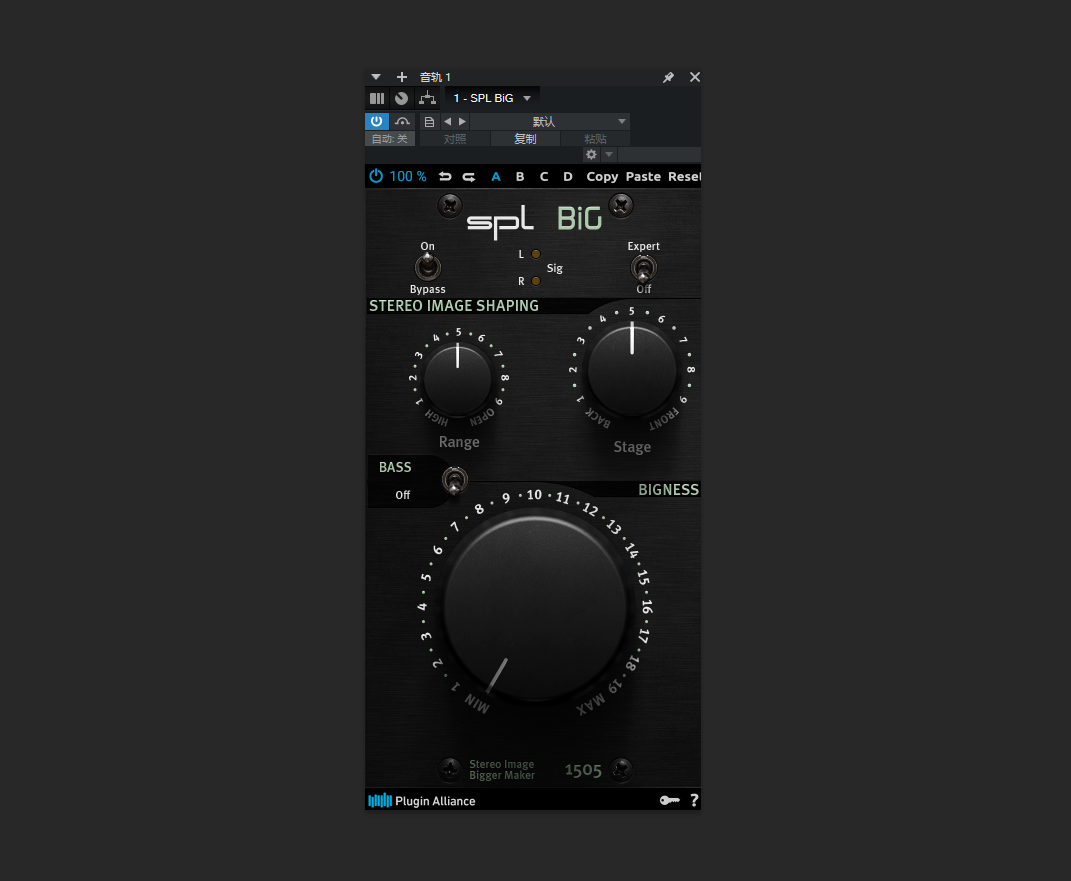The image size is (1071, 881).
Task: Toggle the host bypass arc icon
Action: 402,122
